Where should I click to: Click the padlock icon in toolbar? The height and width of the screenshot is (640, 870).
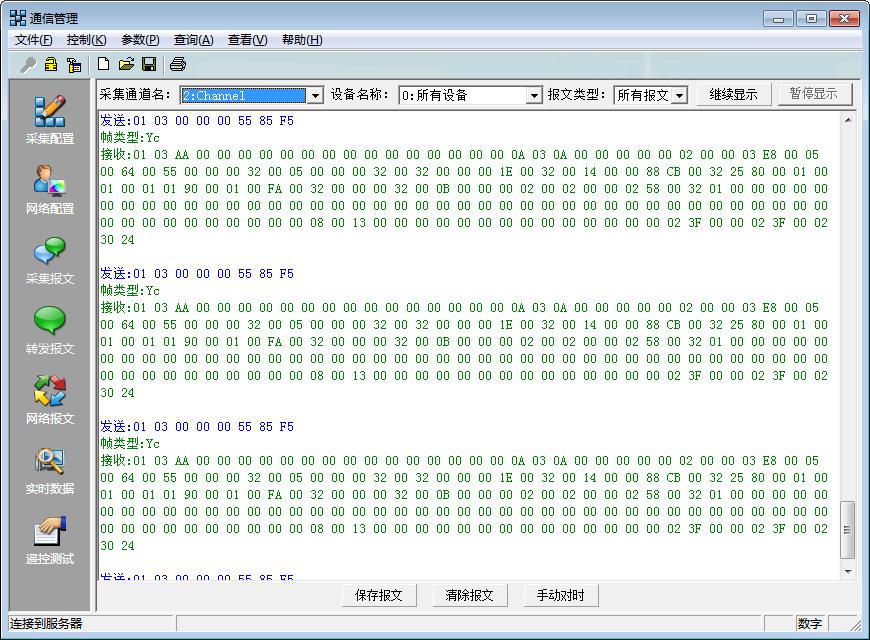tap(51, 64)
